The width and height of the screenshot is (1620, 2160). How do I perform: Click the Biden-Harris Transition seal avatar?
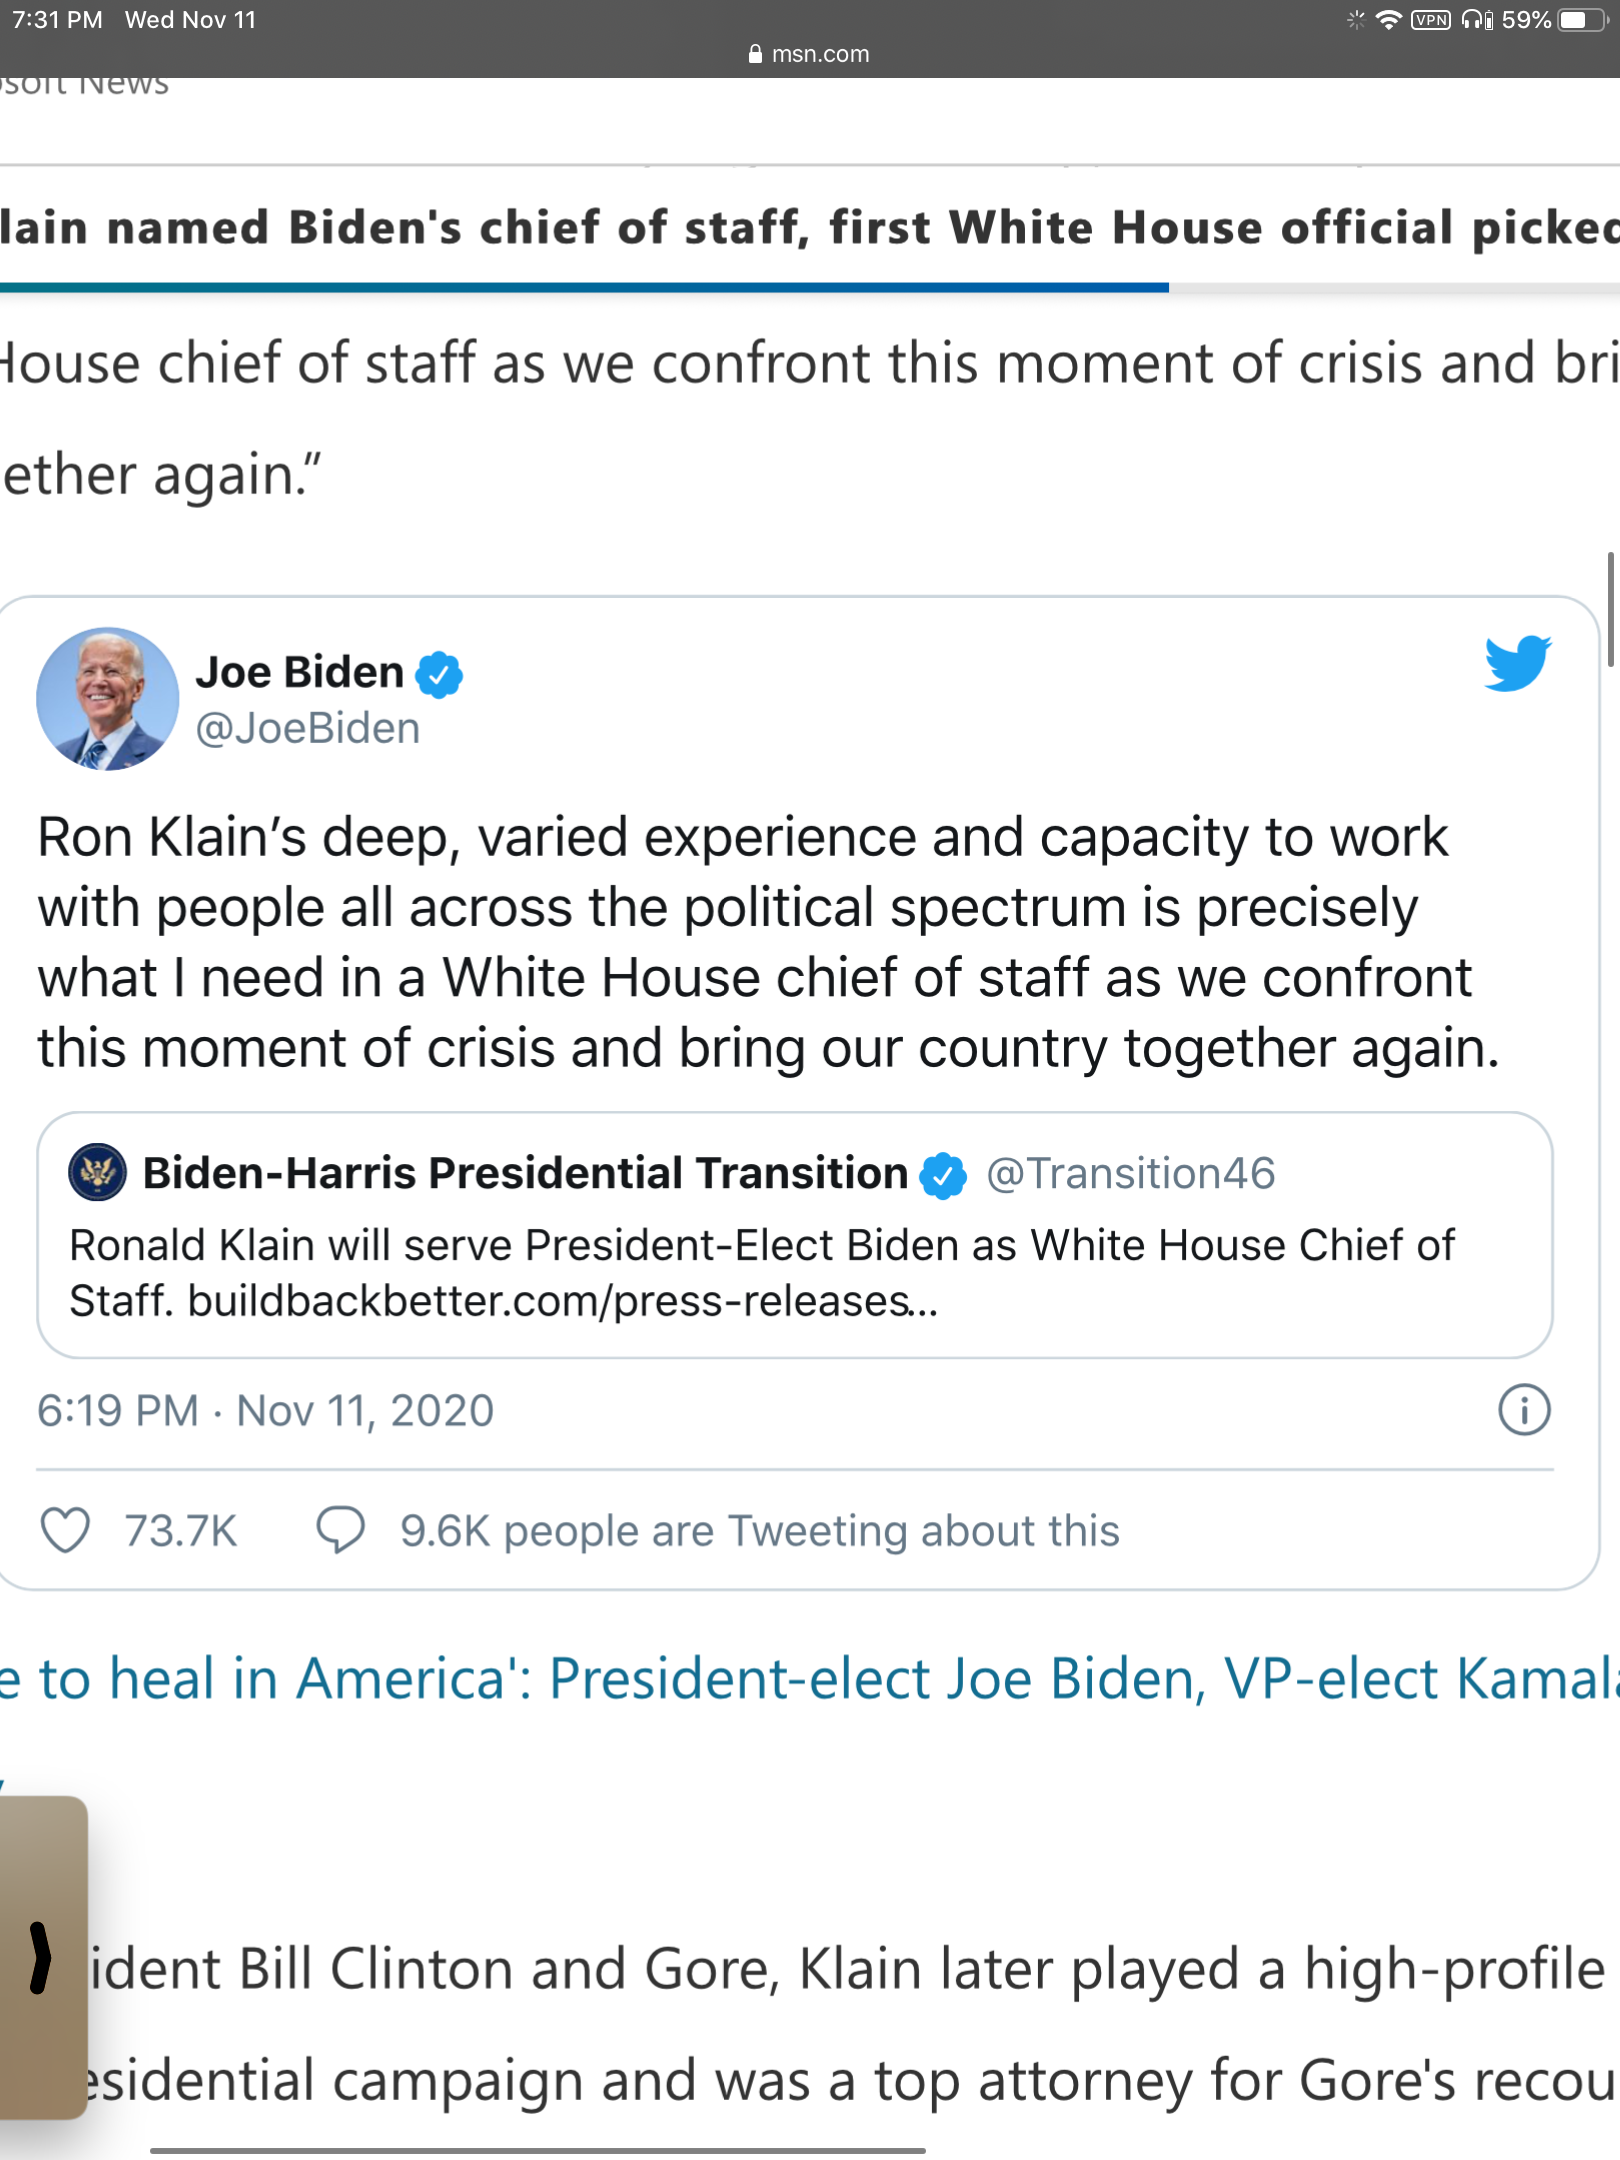[97, 1172]
